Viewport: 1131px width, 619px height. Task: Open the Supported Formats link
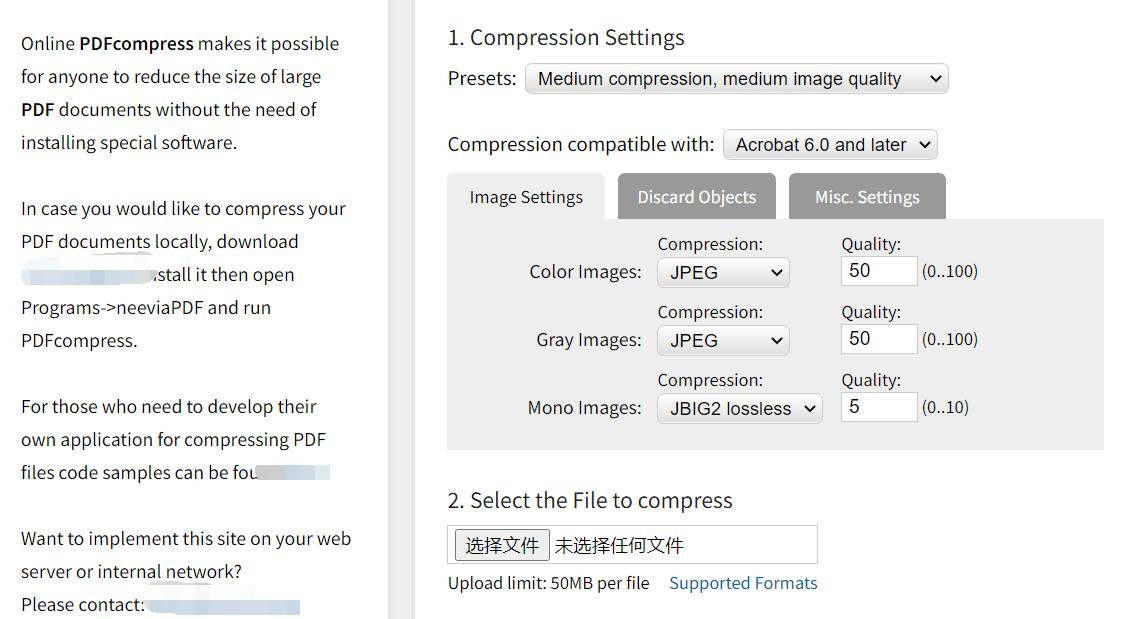pyautogui.click(x=743, y=583)
